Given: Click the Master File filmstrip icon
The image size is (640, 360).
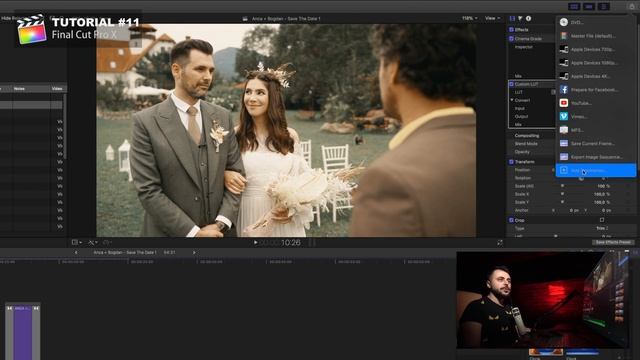Looking at the screenshot, I should [x=564, y=36].
